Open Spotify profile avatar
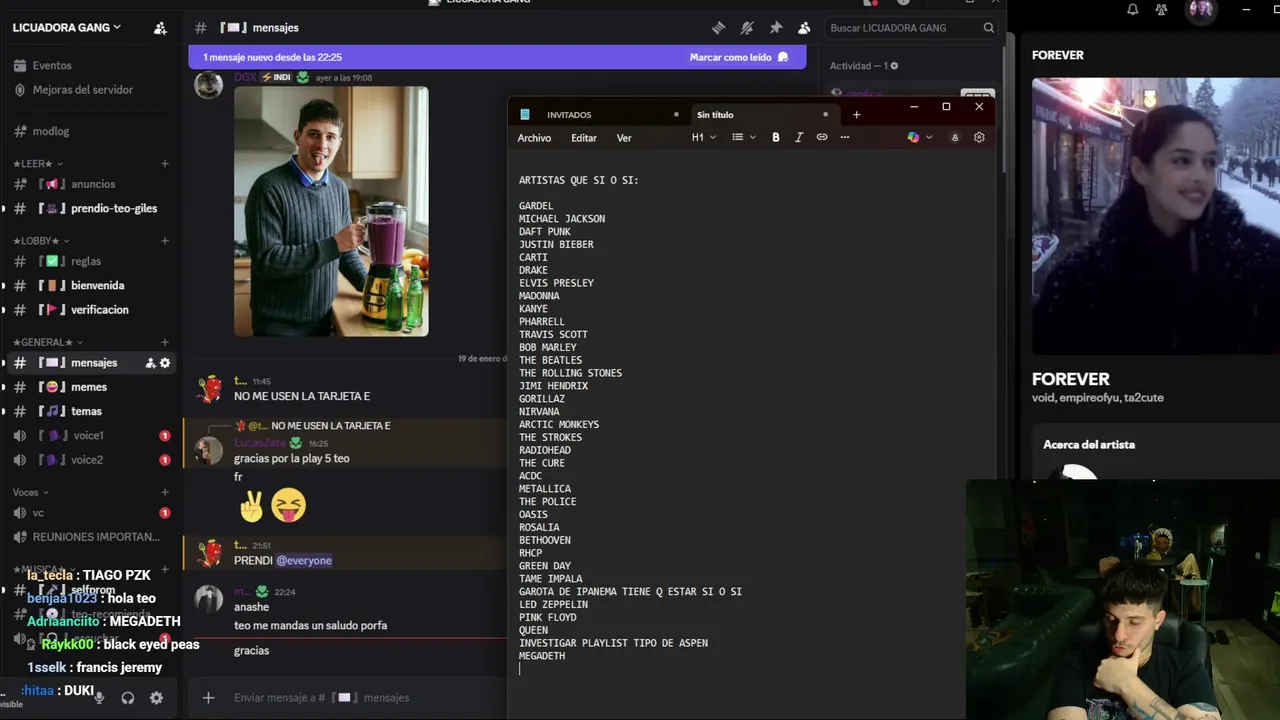 pos(1200,10)
